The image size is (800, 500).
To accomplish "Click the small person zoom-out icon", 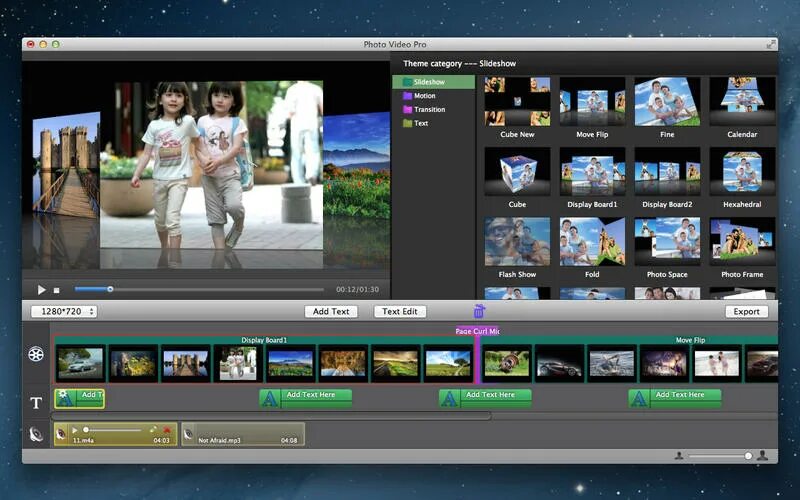I will (x=679, y=456).
